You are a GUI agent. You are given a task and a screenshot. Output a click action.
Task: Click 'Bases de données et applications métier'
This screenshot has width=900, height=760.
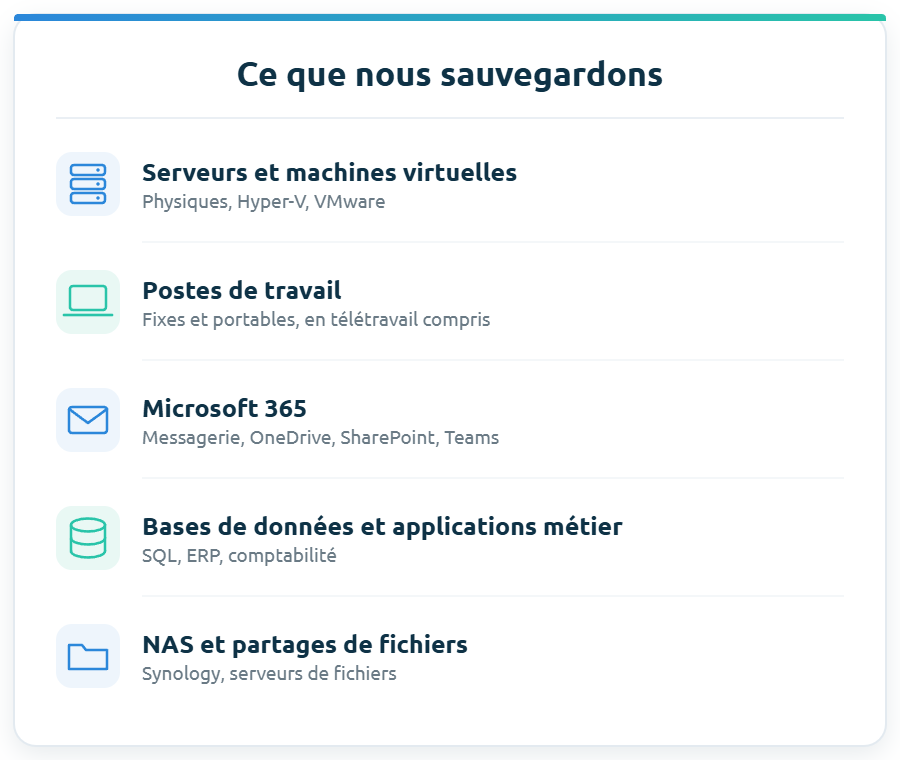(x=382, y=527)
